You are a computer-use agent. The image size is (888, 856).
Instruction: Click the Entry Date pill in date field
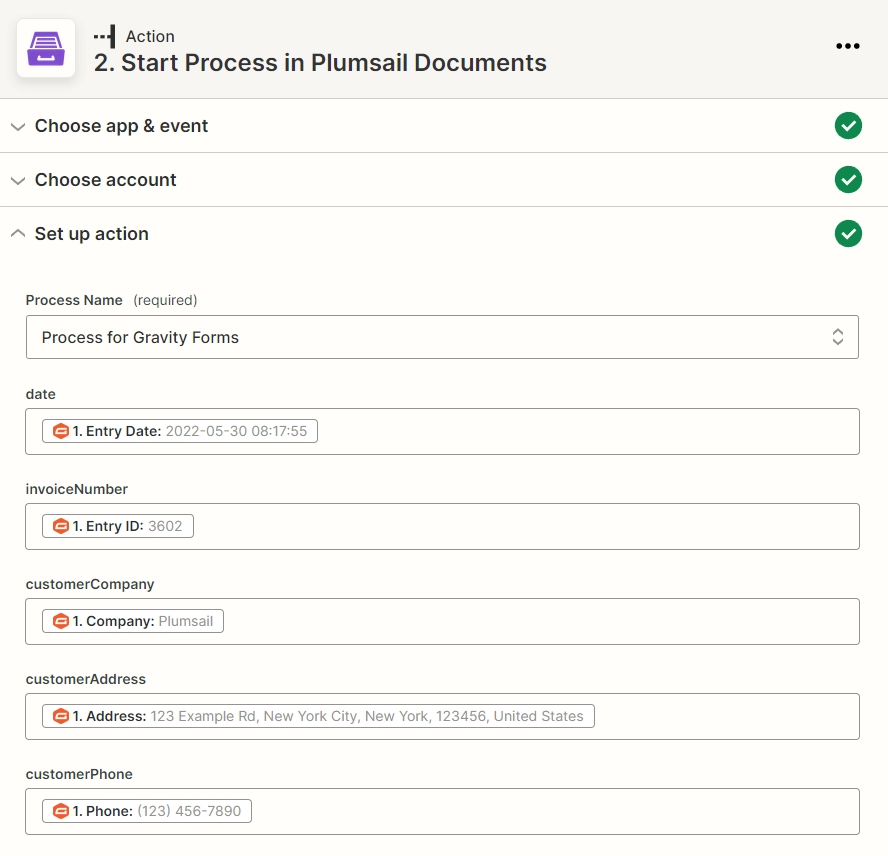pyautogui.click(x=180, y=431)
